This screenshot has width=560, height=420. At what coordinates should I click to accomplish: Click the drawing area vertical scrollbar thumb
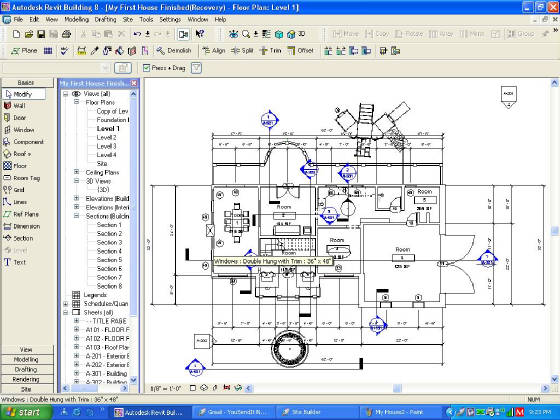tap(554, 231)
